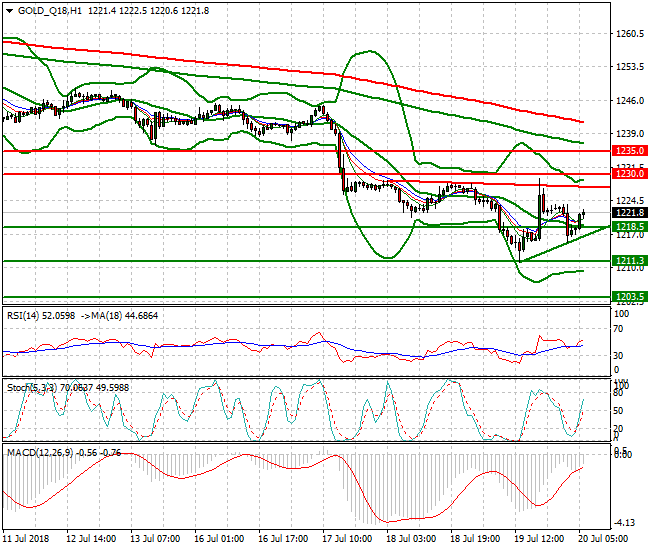Select the 1211.3 green support level label
The height and width of the screenshot is (550, 650).
(x=630, y=261)
